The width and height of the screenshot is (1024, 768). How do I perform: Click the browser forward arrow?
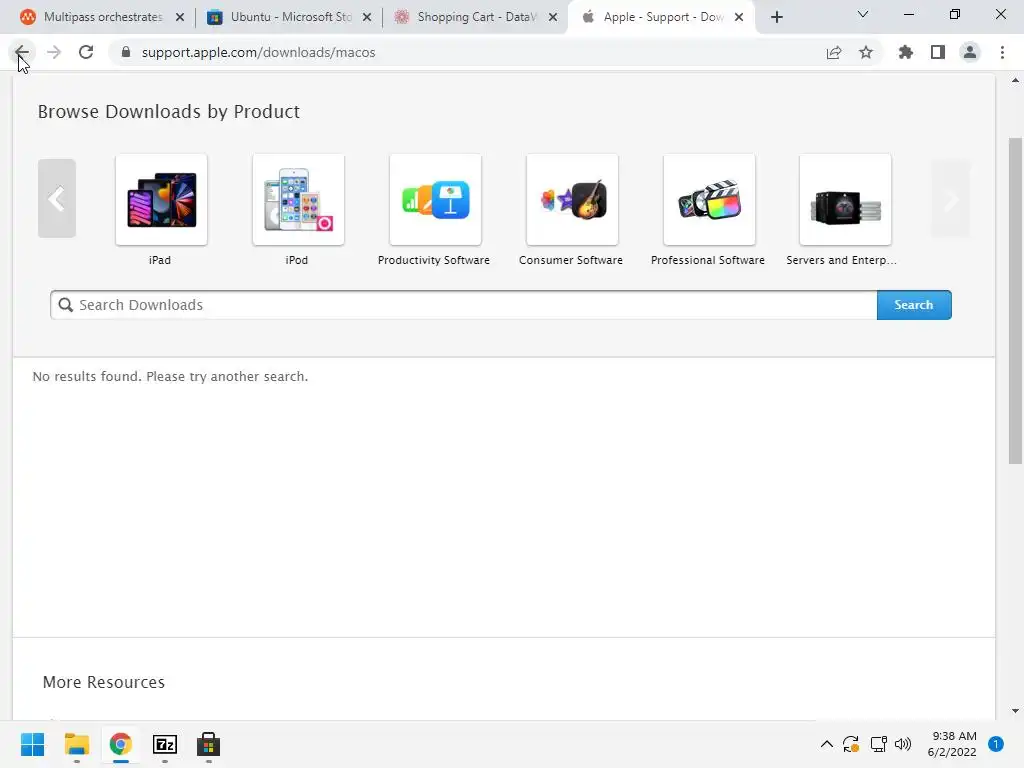[54, 52]
